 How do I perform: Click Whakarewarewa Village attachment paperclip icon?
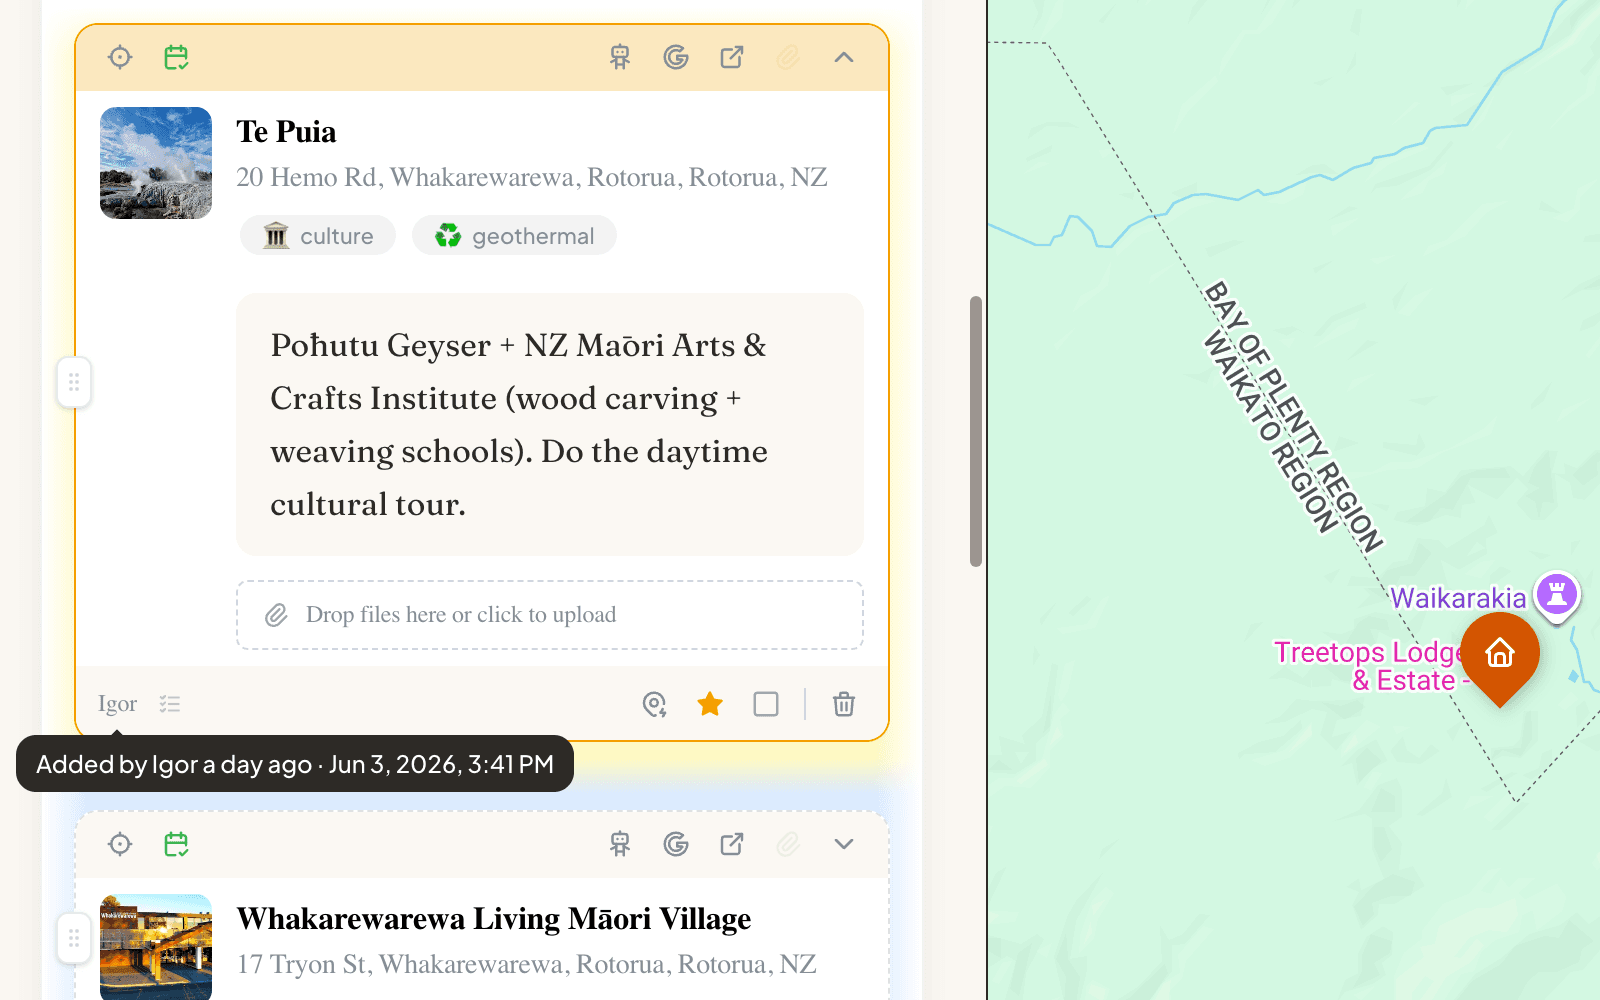click(x=788, y=845)
